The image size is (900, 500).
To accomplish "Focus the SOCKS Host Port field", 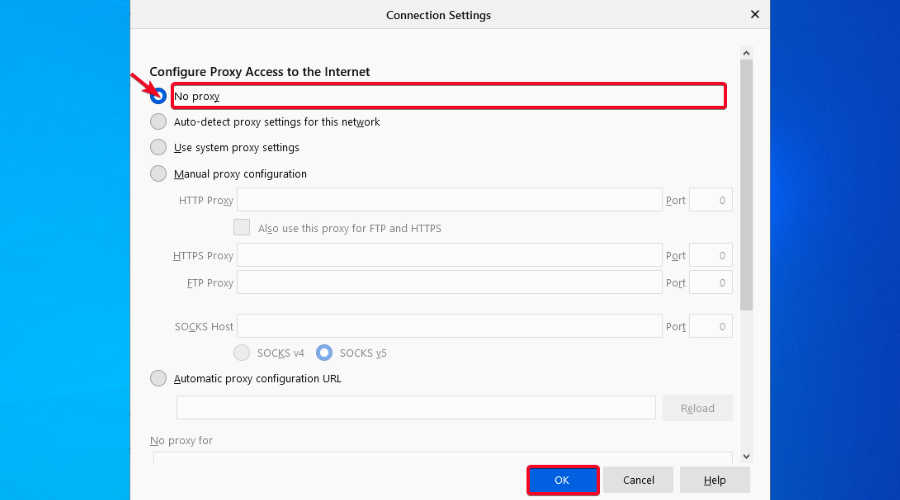I will click(711, 326).
